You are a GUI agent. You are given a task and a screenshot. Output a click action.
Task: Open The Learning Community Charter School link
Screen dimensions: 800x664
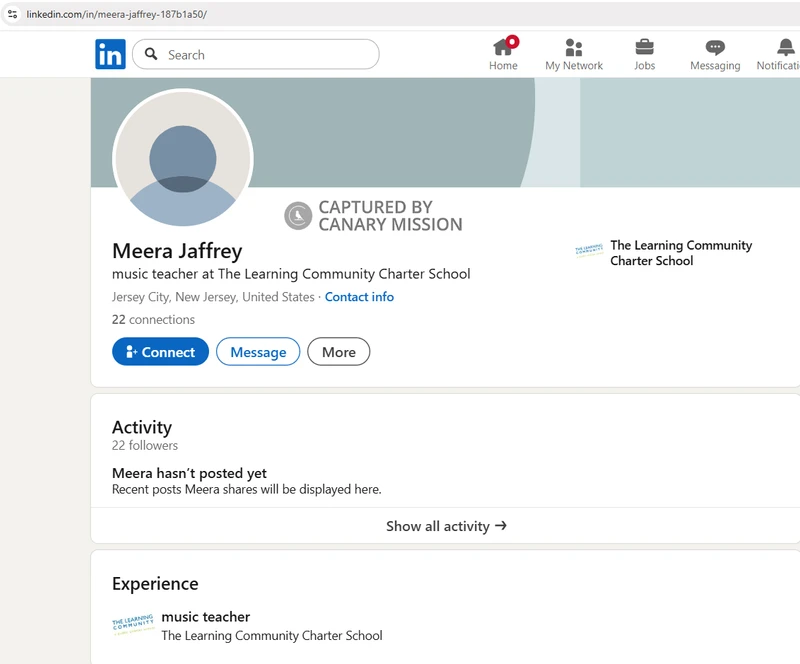tap(680, 253)
